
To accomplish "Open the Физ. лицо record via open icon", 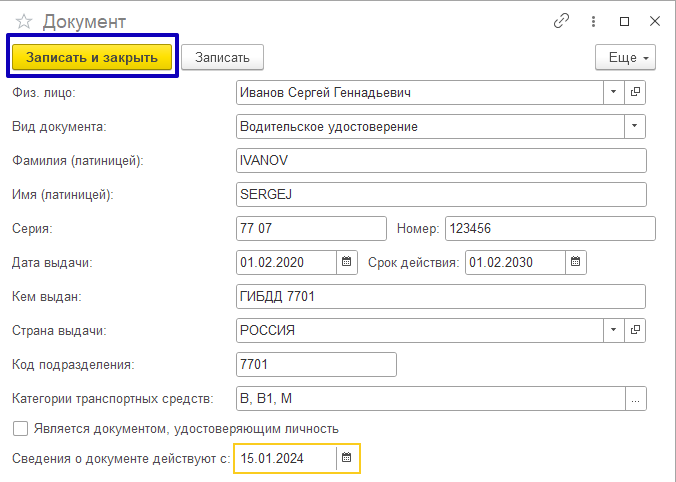I will (635, 93).
